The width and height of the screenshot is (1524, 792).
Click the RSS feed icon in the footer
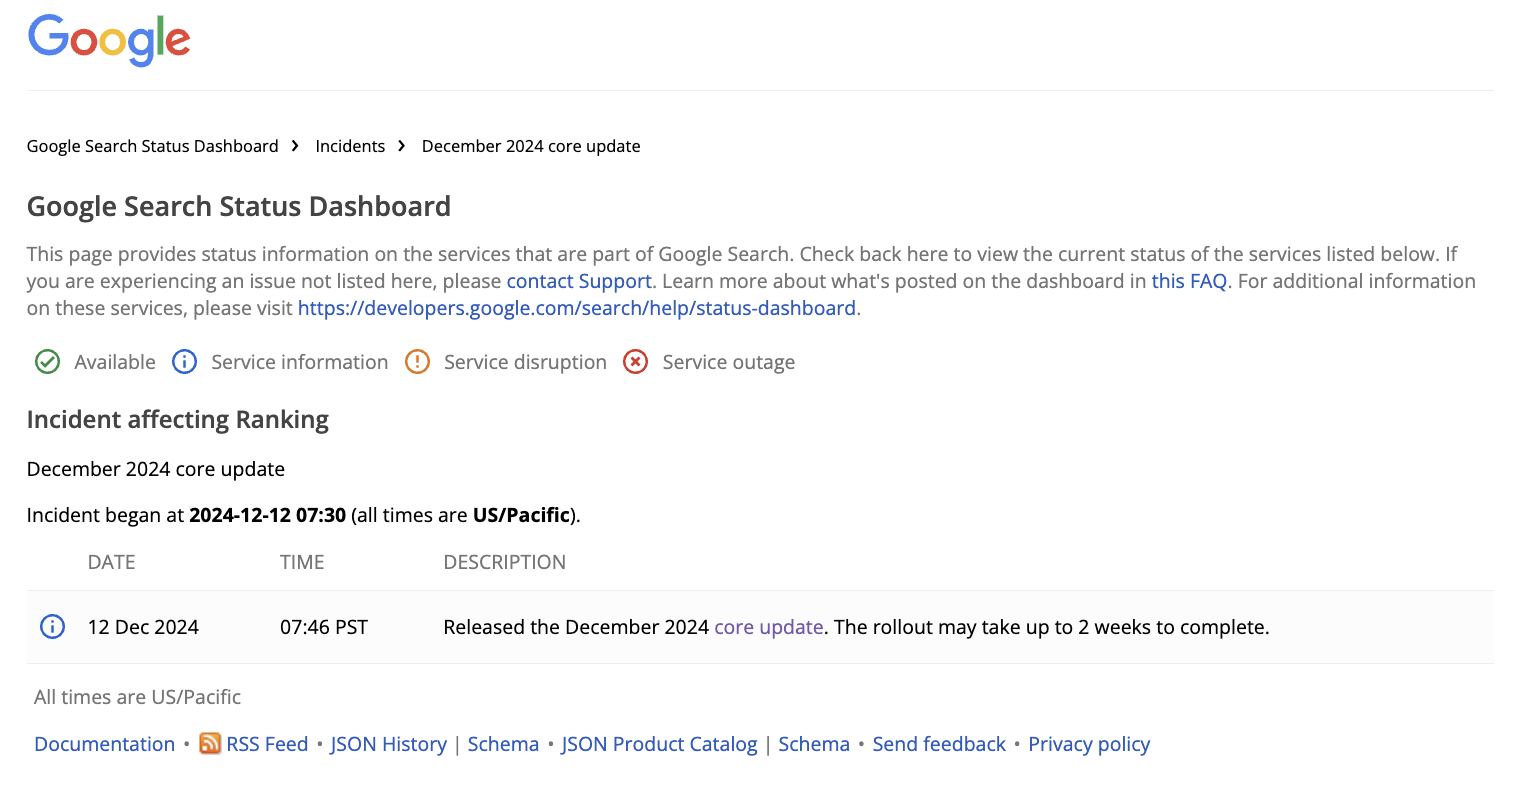point(210,744)
